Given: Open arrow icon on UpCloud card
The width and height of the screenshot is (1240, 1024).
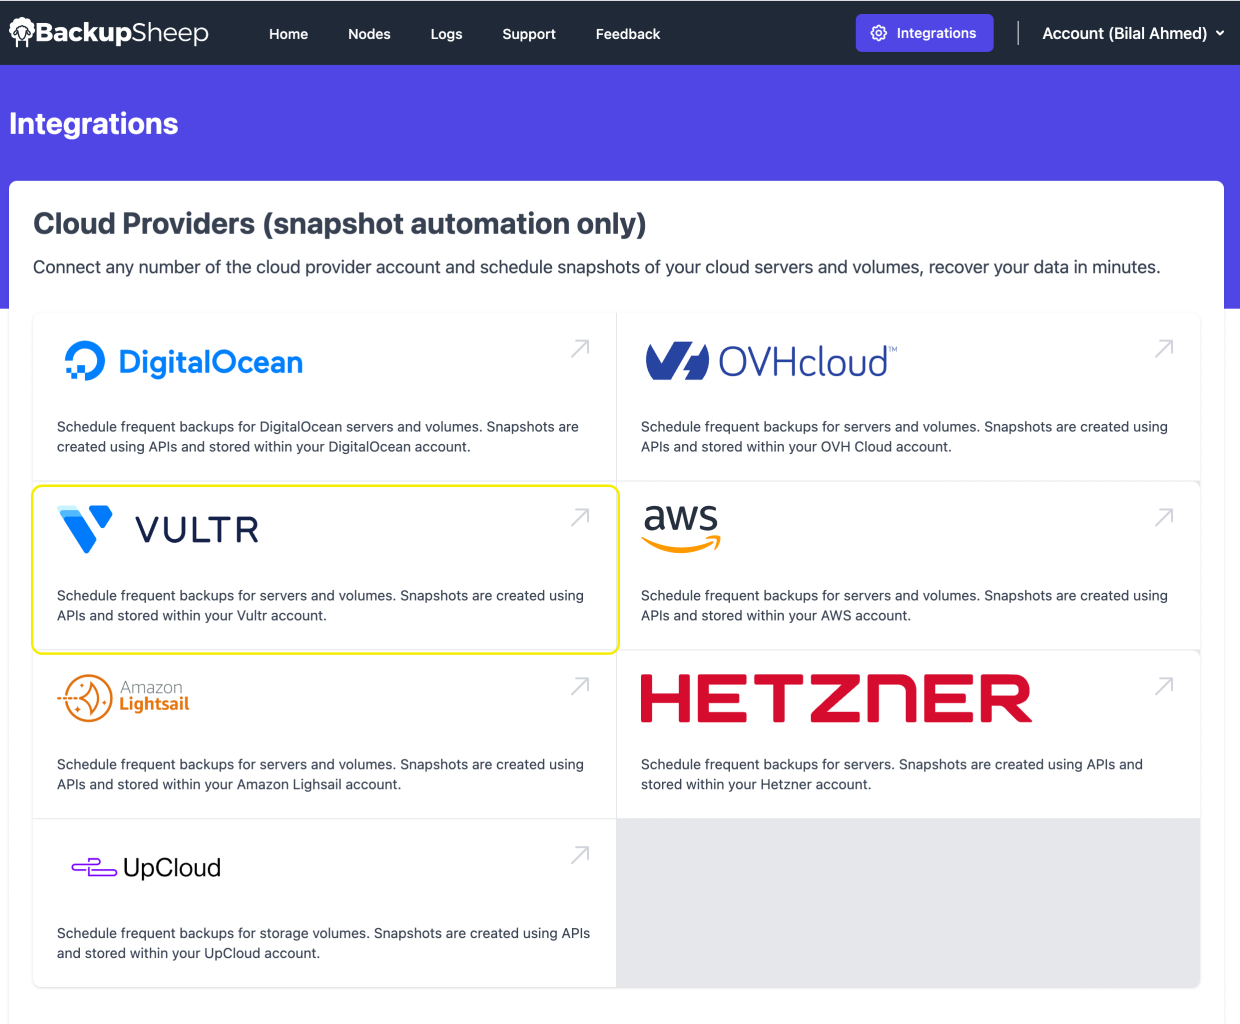Looking at the screenshot, I should point(580,855).
